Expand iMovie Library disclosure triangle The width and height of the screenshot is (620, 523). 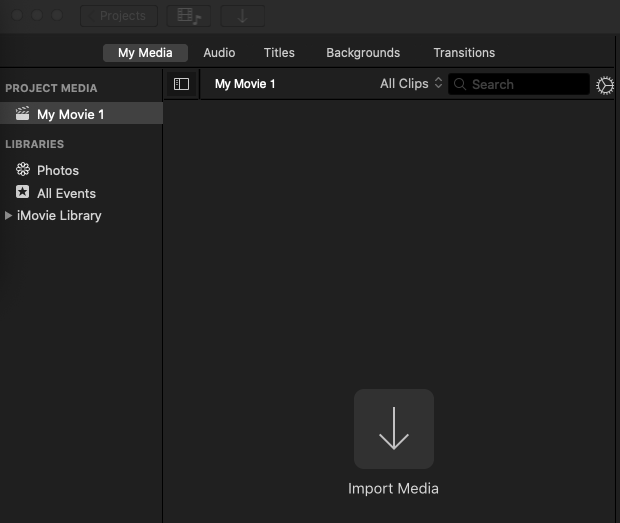click(x=8, y=215)
